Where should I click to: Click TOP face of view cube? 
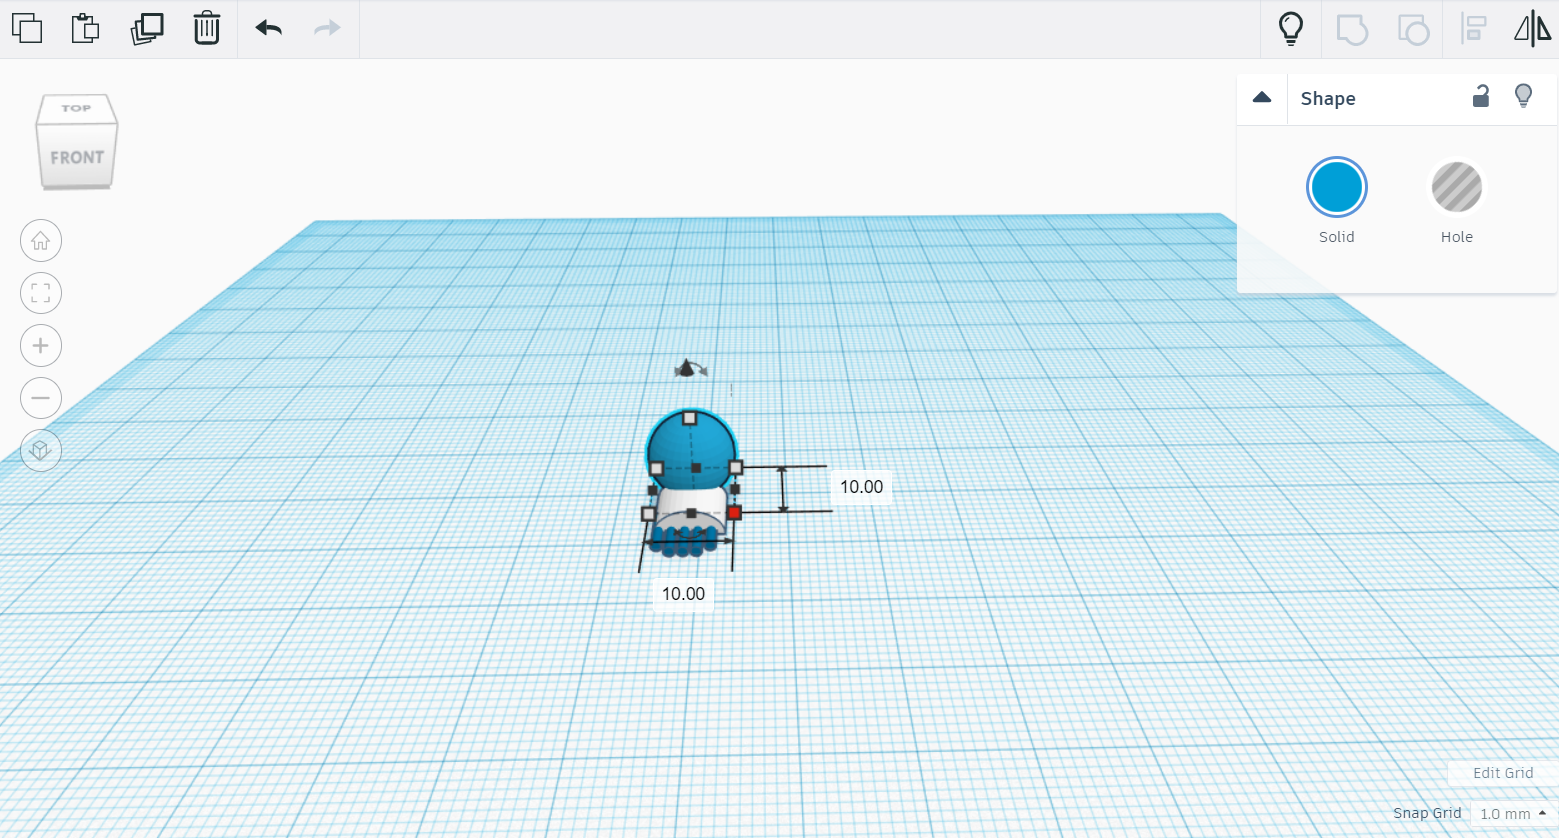[76, 108]
